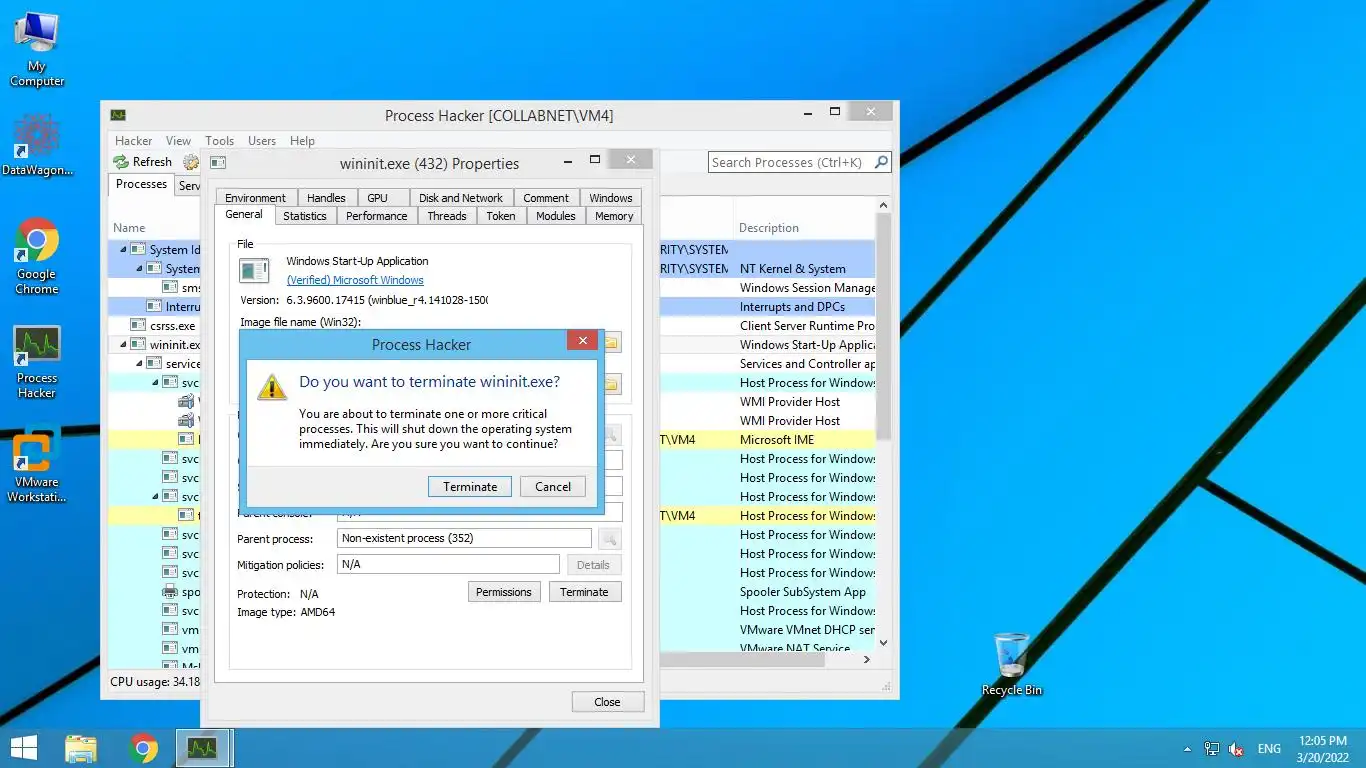Click the spooler printer icon in process list

tap(170, 592)
